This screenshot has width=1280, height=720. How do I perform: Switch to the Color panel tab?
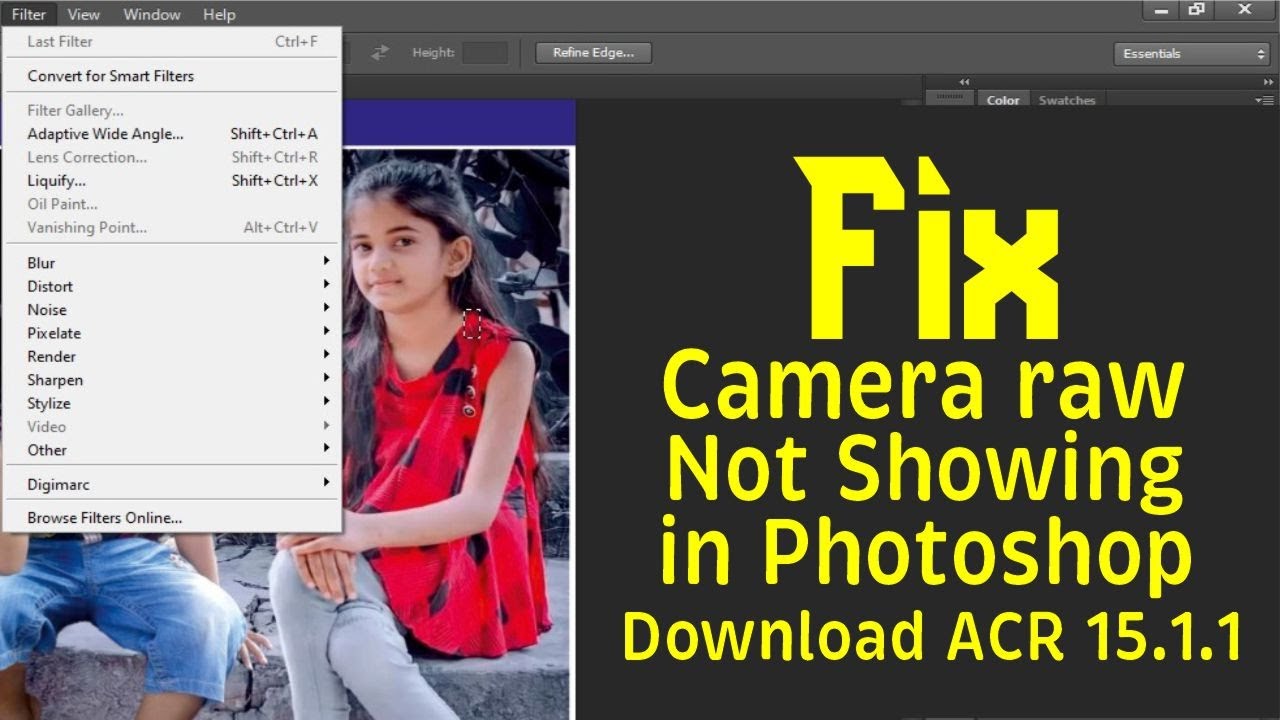click(1003, 100)
